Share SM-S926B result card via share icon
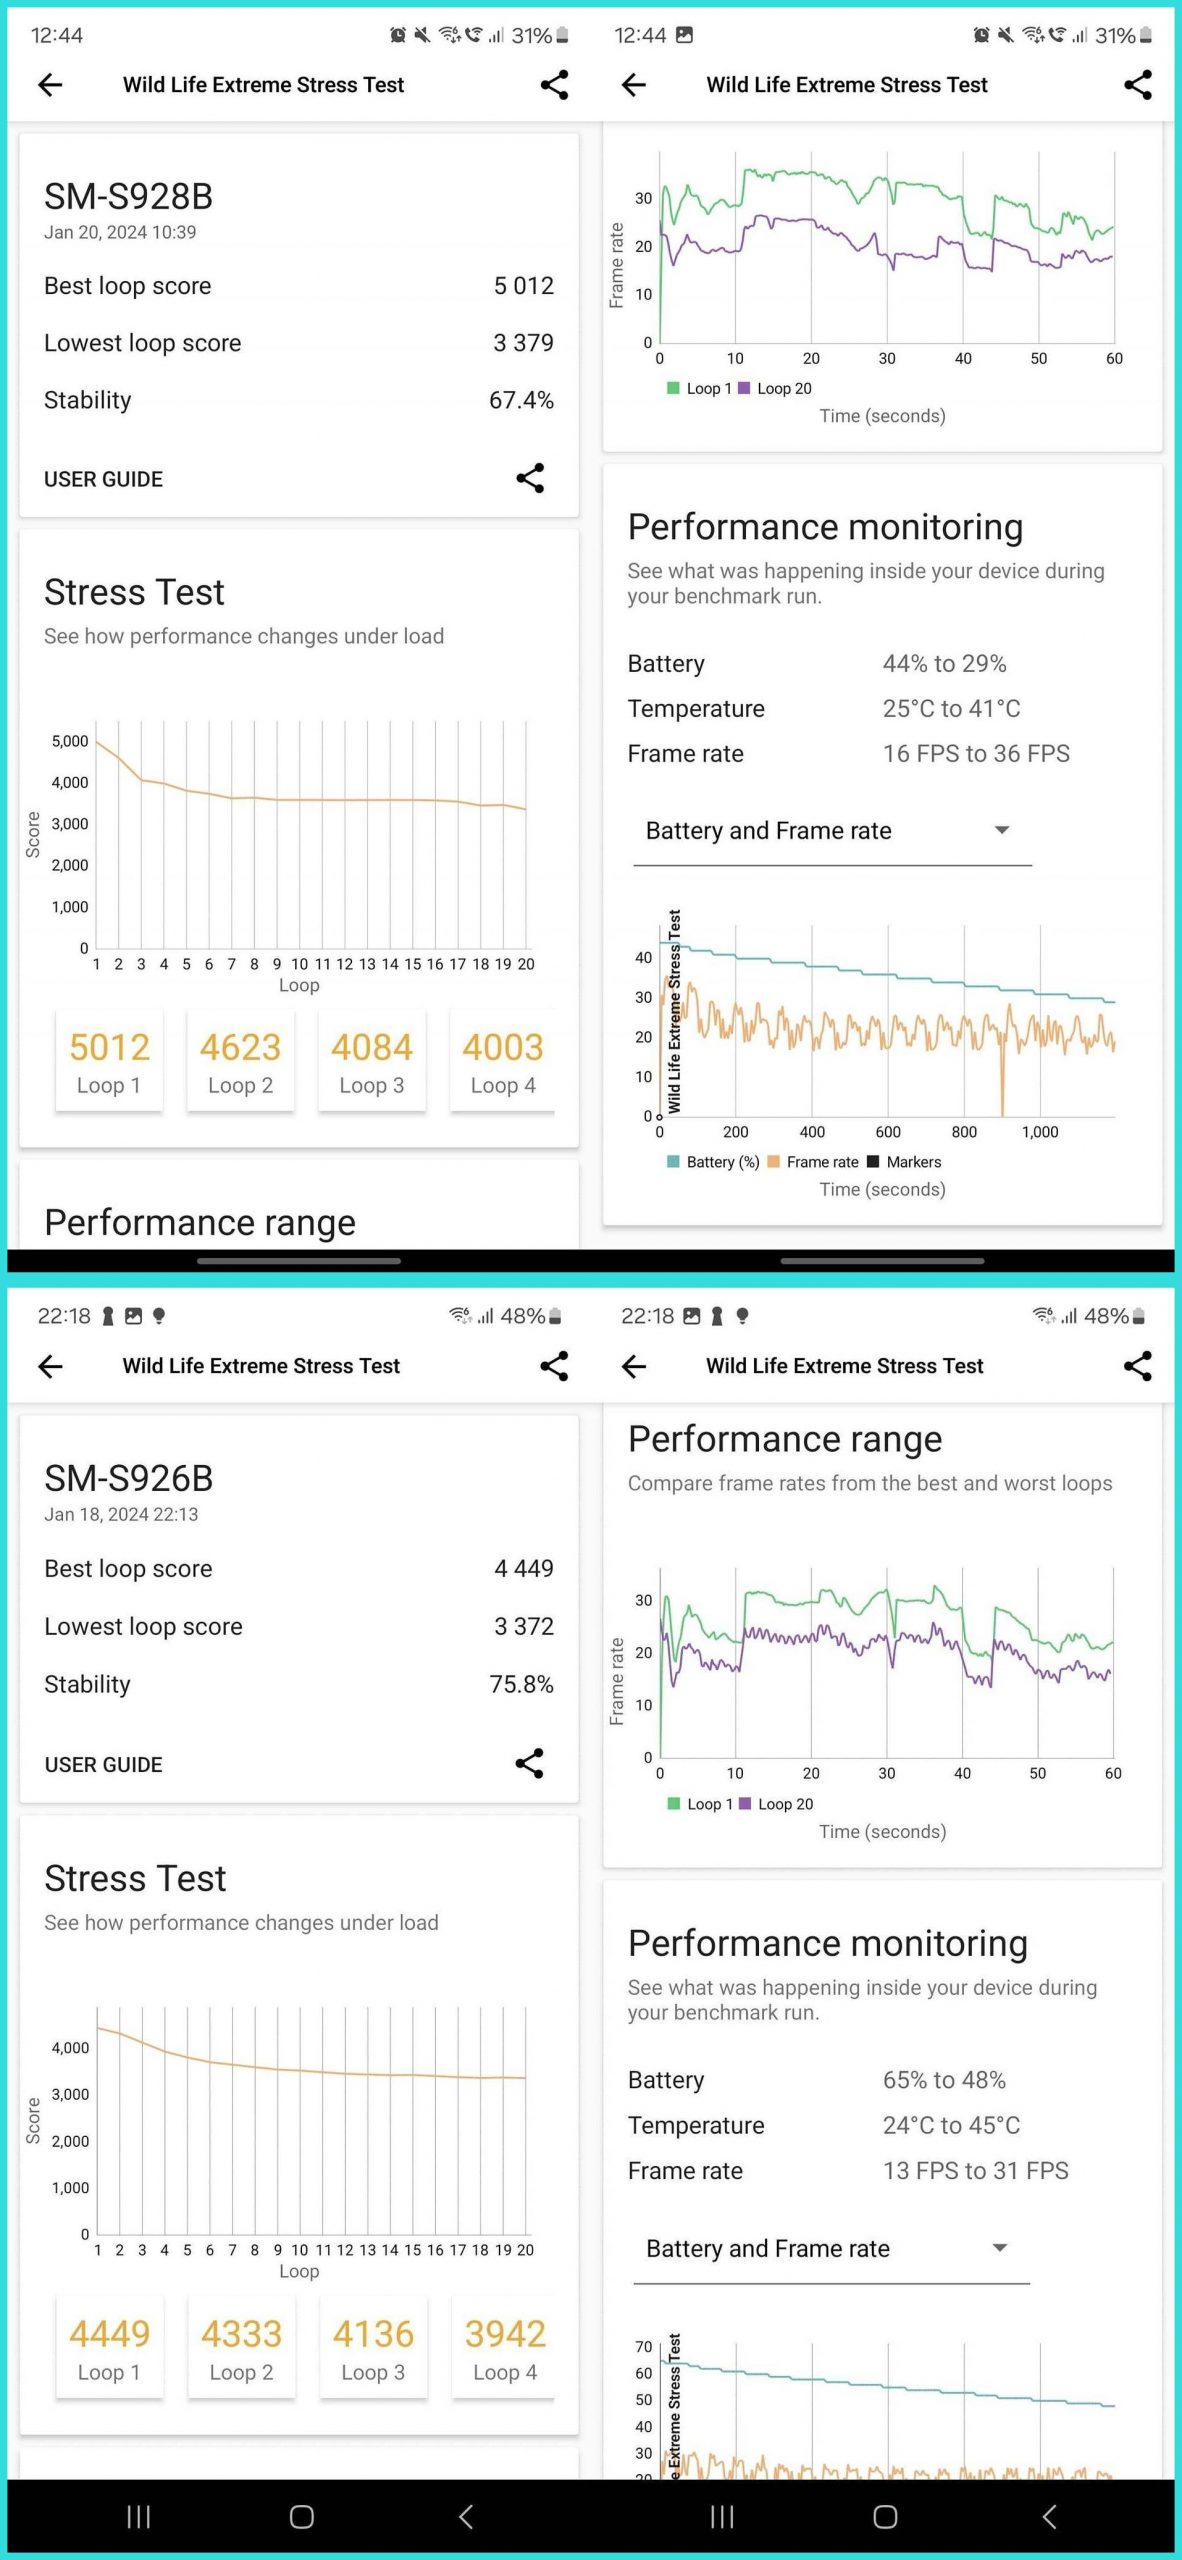 pos(529,1763)
